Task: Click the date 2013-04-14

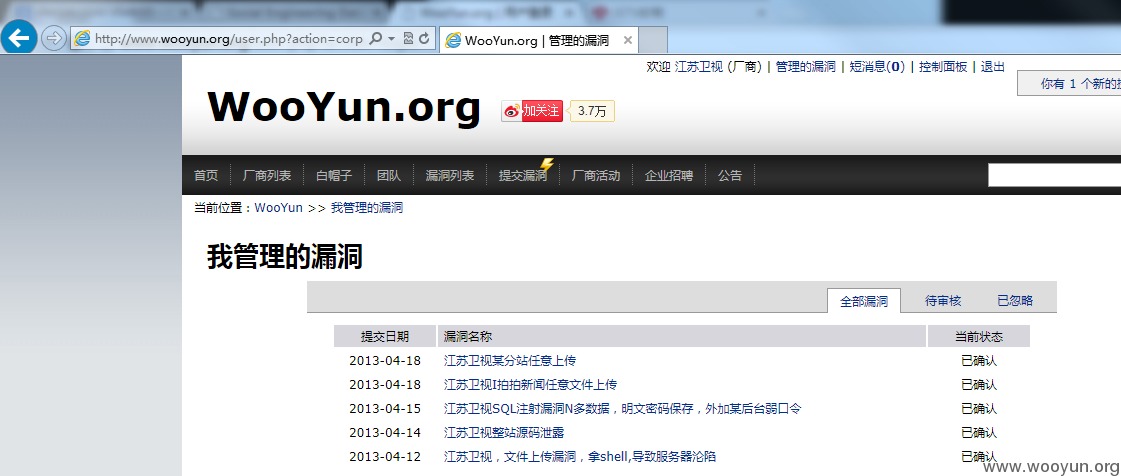Action: click(385, 432)
